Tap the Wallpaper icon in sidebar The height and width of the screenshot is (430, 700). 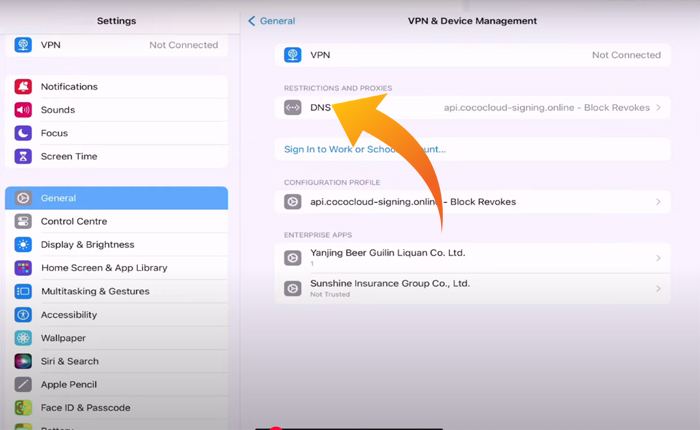[x=23, y=338]
